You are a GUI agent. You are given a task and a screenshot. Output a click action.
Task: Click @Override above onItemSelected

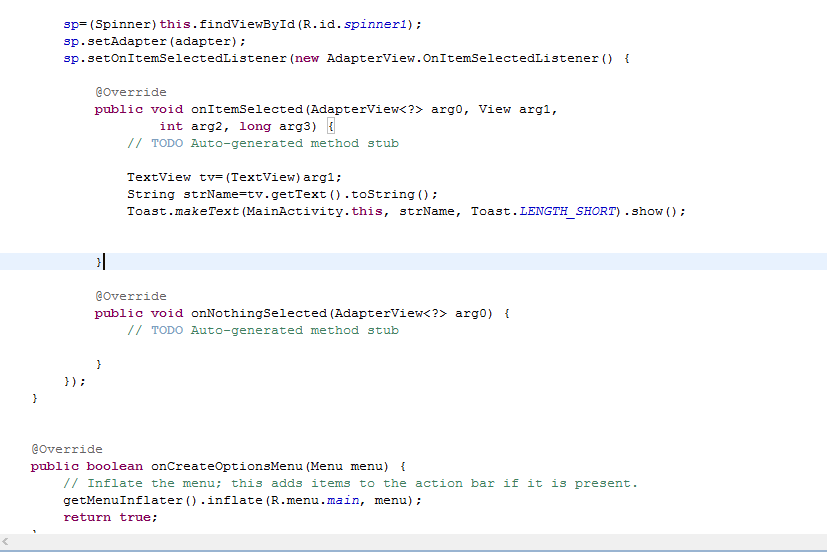click(x=131, y=92)
